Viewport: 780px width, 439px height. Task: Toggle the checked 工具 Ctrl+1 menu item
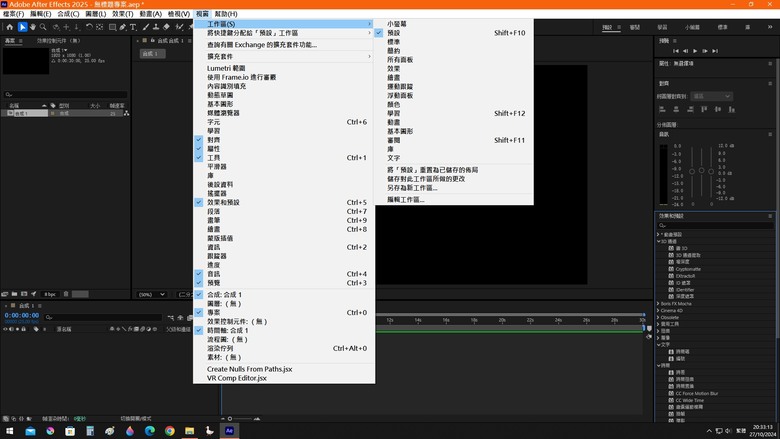tap(284, 158)
